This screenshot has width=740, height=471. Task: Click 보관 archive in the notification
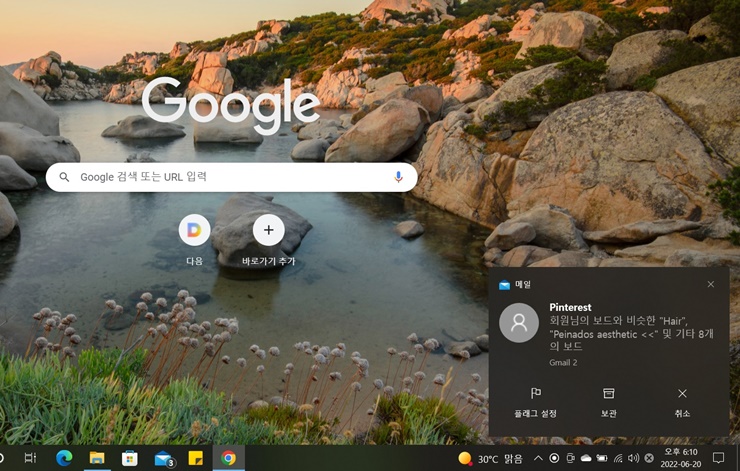tap(609, 403)
